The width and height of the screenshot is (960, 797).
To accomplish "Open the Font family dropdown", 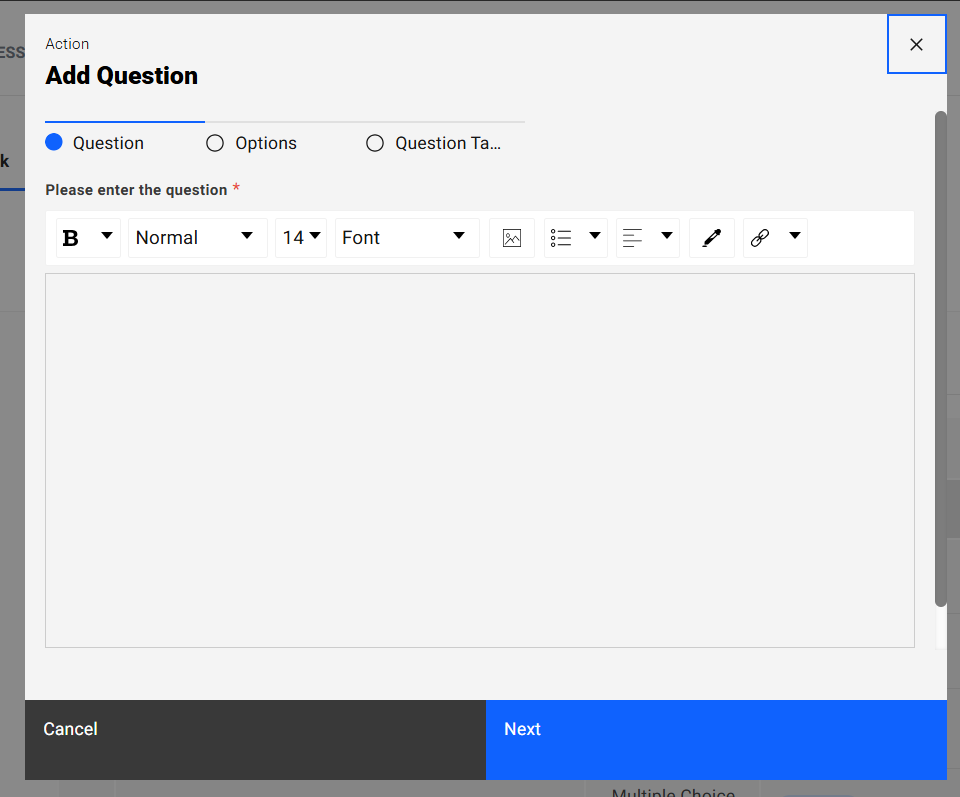I will click(406, 238).
